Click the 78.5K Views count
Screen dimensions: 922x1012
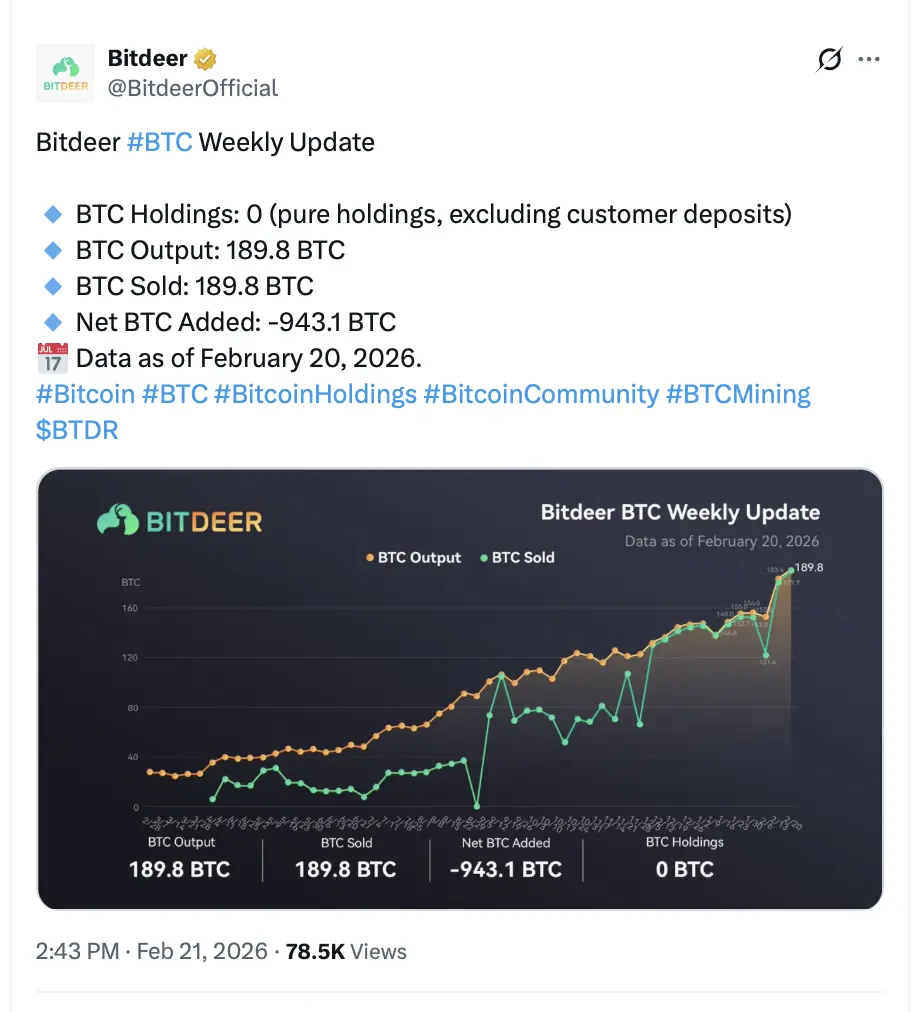point(346,951)
